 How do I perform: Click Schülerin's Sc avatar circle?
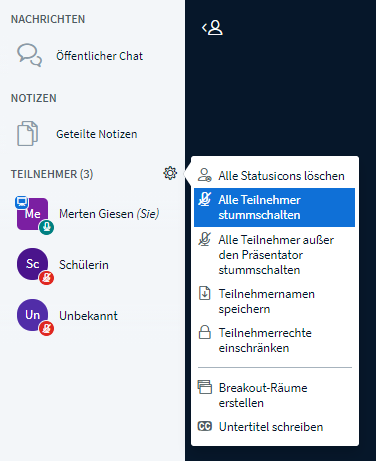tap(32, 264)
